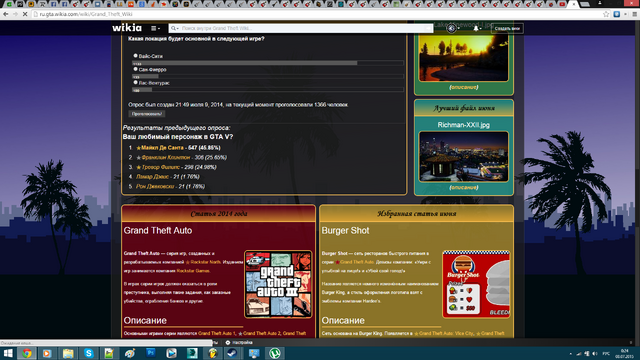
Task: Switch to the first Facebook browser tab
Action: point(54,4)
